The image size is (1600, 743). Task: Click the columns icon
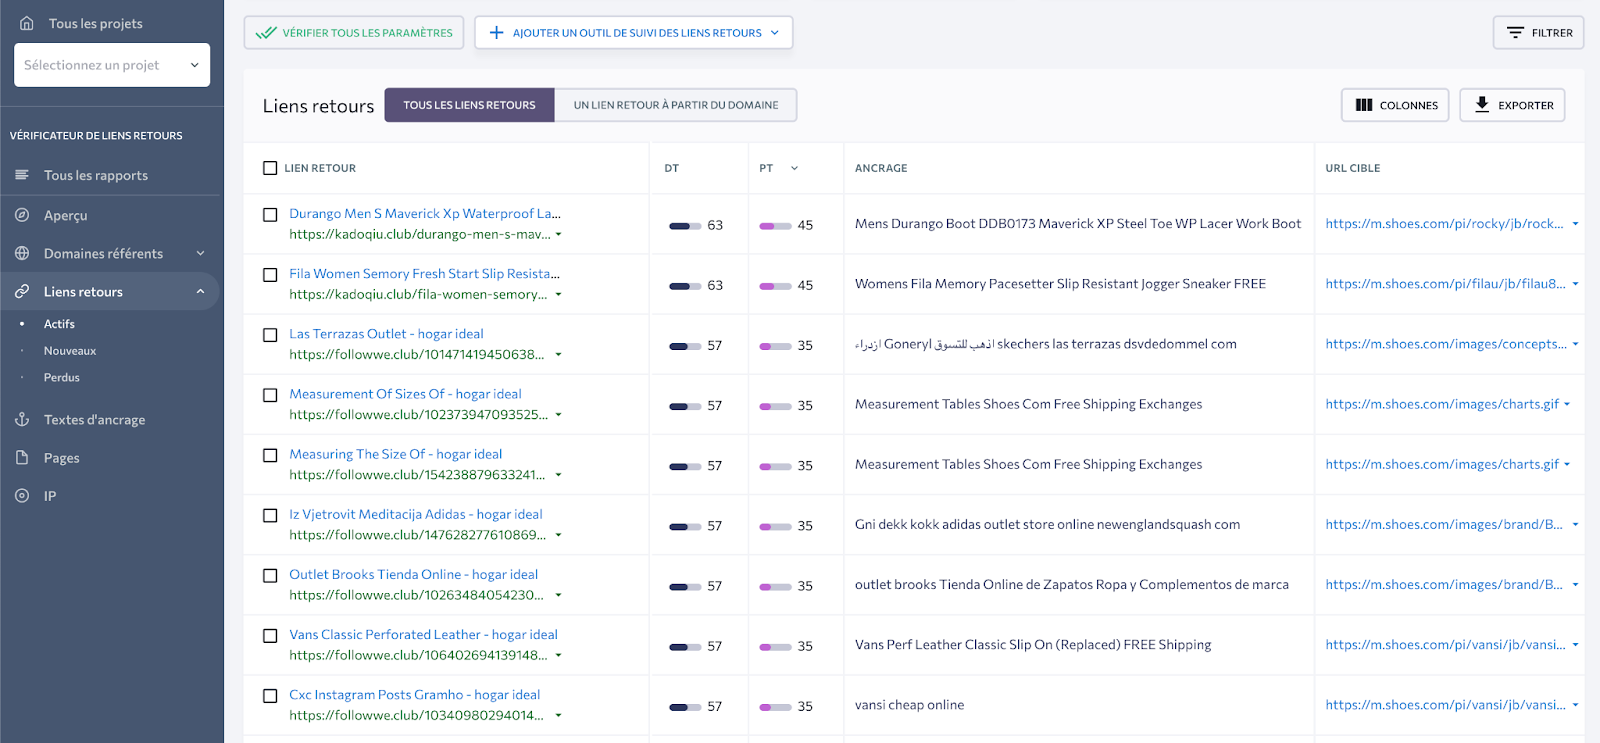[x=1364, y=105]
